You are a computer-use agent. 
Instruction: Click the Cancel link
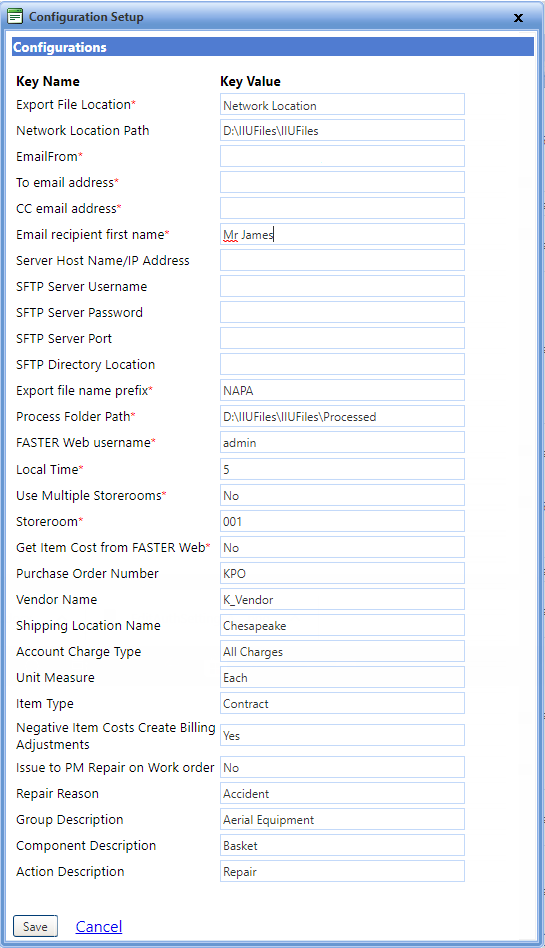point(99,926)
